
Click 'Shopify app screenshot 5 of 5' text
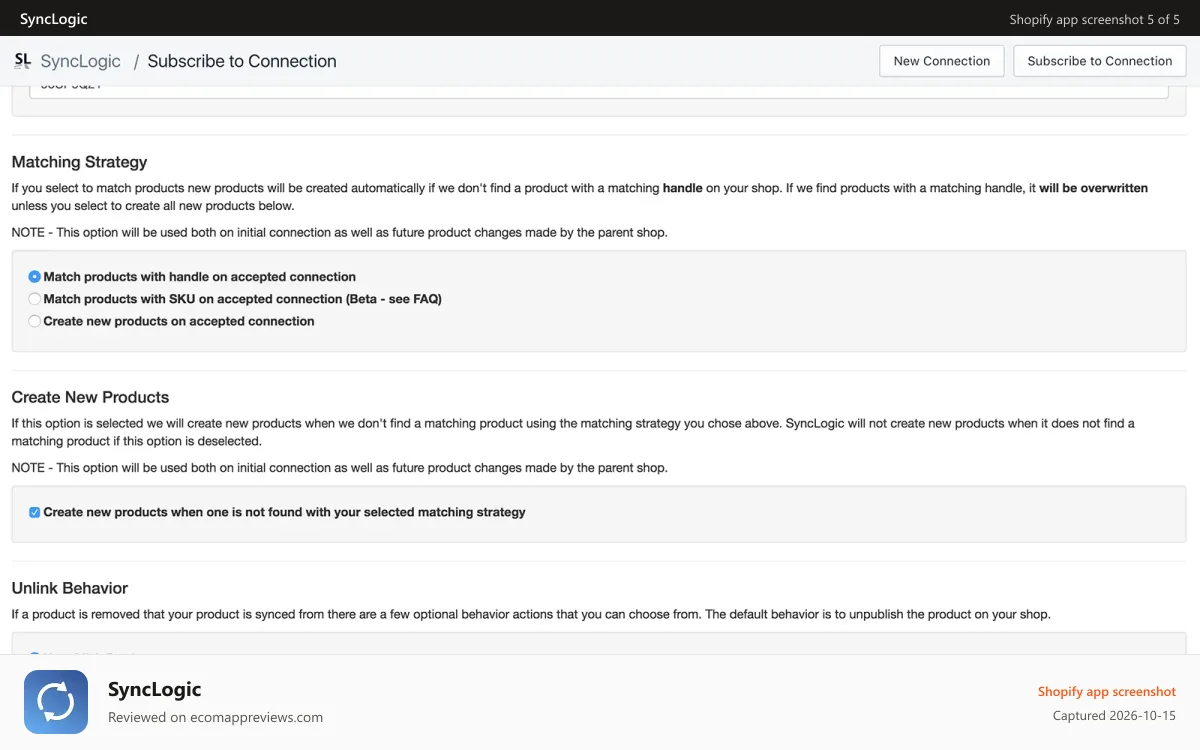click(x=1094, y=19)
